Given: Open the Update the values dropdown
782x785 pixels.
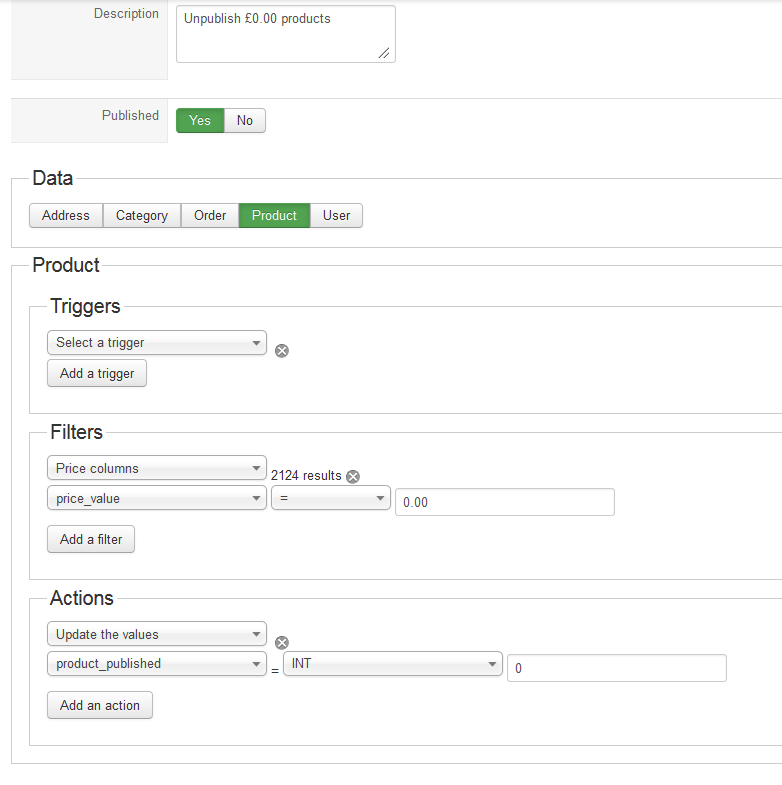Looking at the screenshot, I should coord(157,634).
